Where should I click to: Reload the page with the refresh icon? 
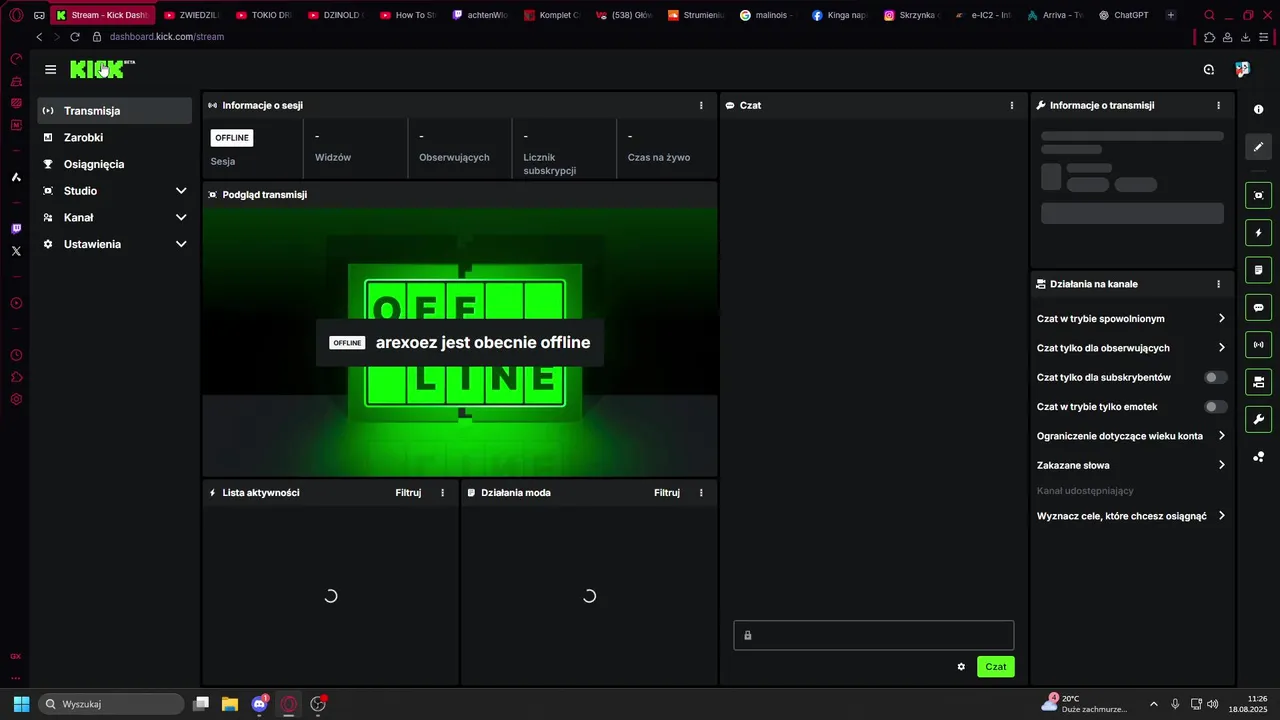(x=75, y=37)
